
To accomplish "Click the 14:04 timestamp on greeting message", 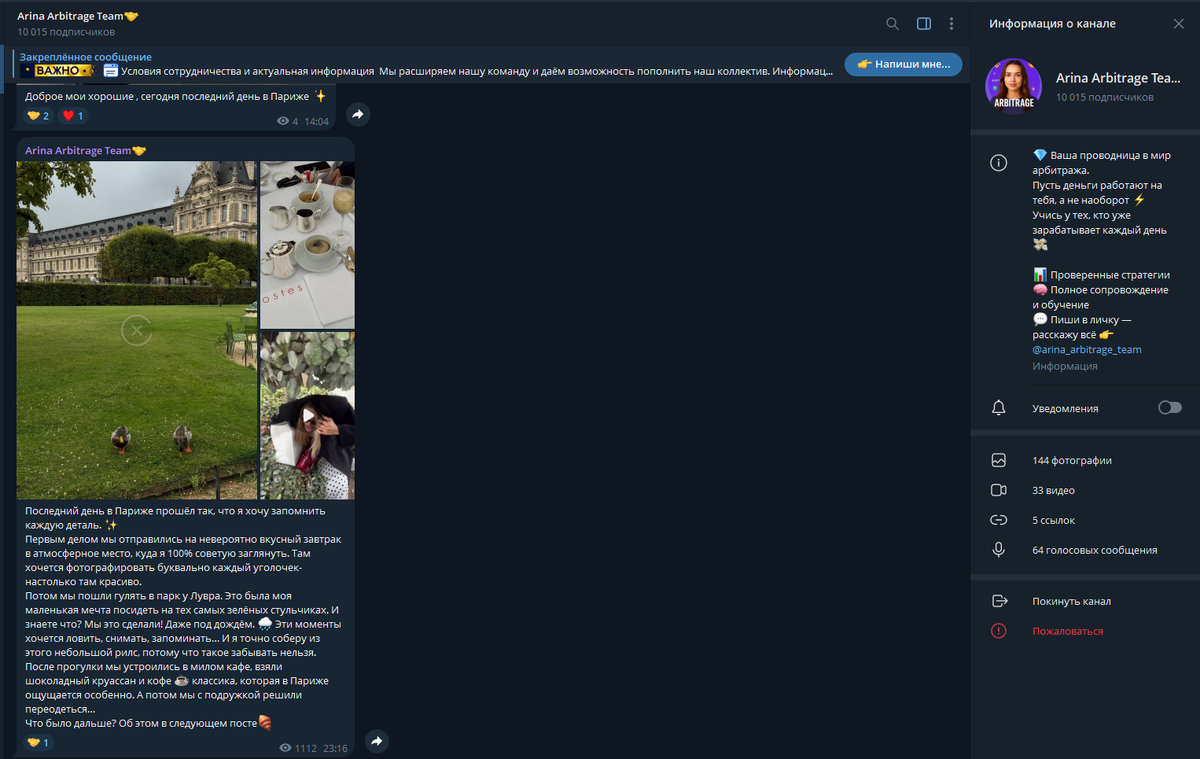I will 316,121.
